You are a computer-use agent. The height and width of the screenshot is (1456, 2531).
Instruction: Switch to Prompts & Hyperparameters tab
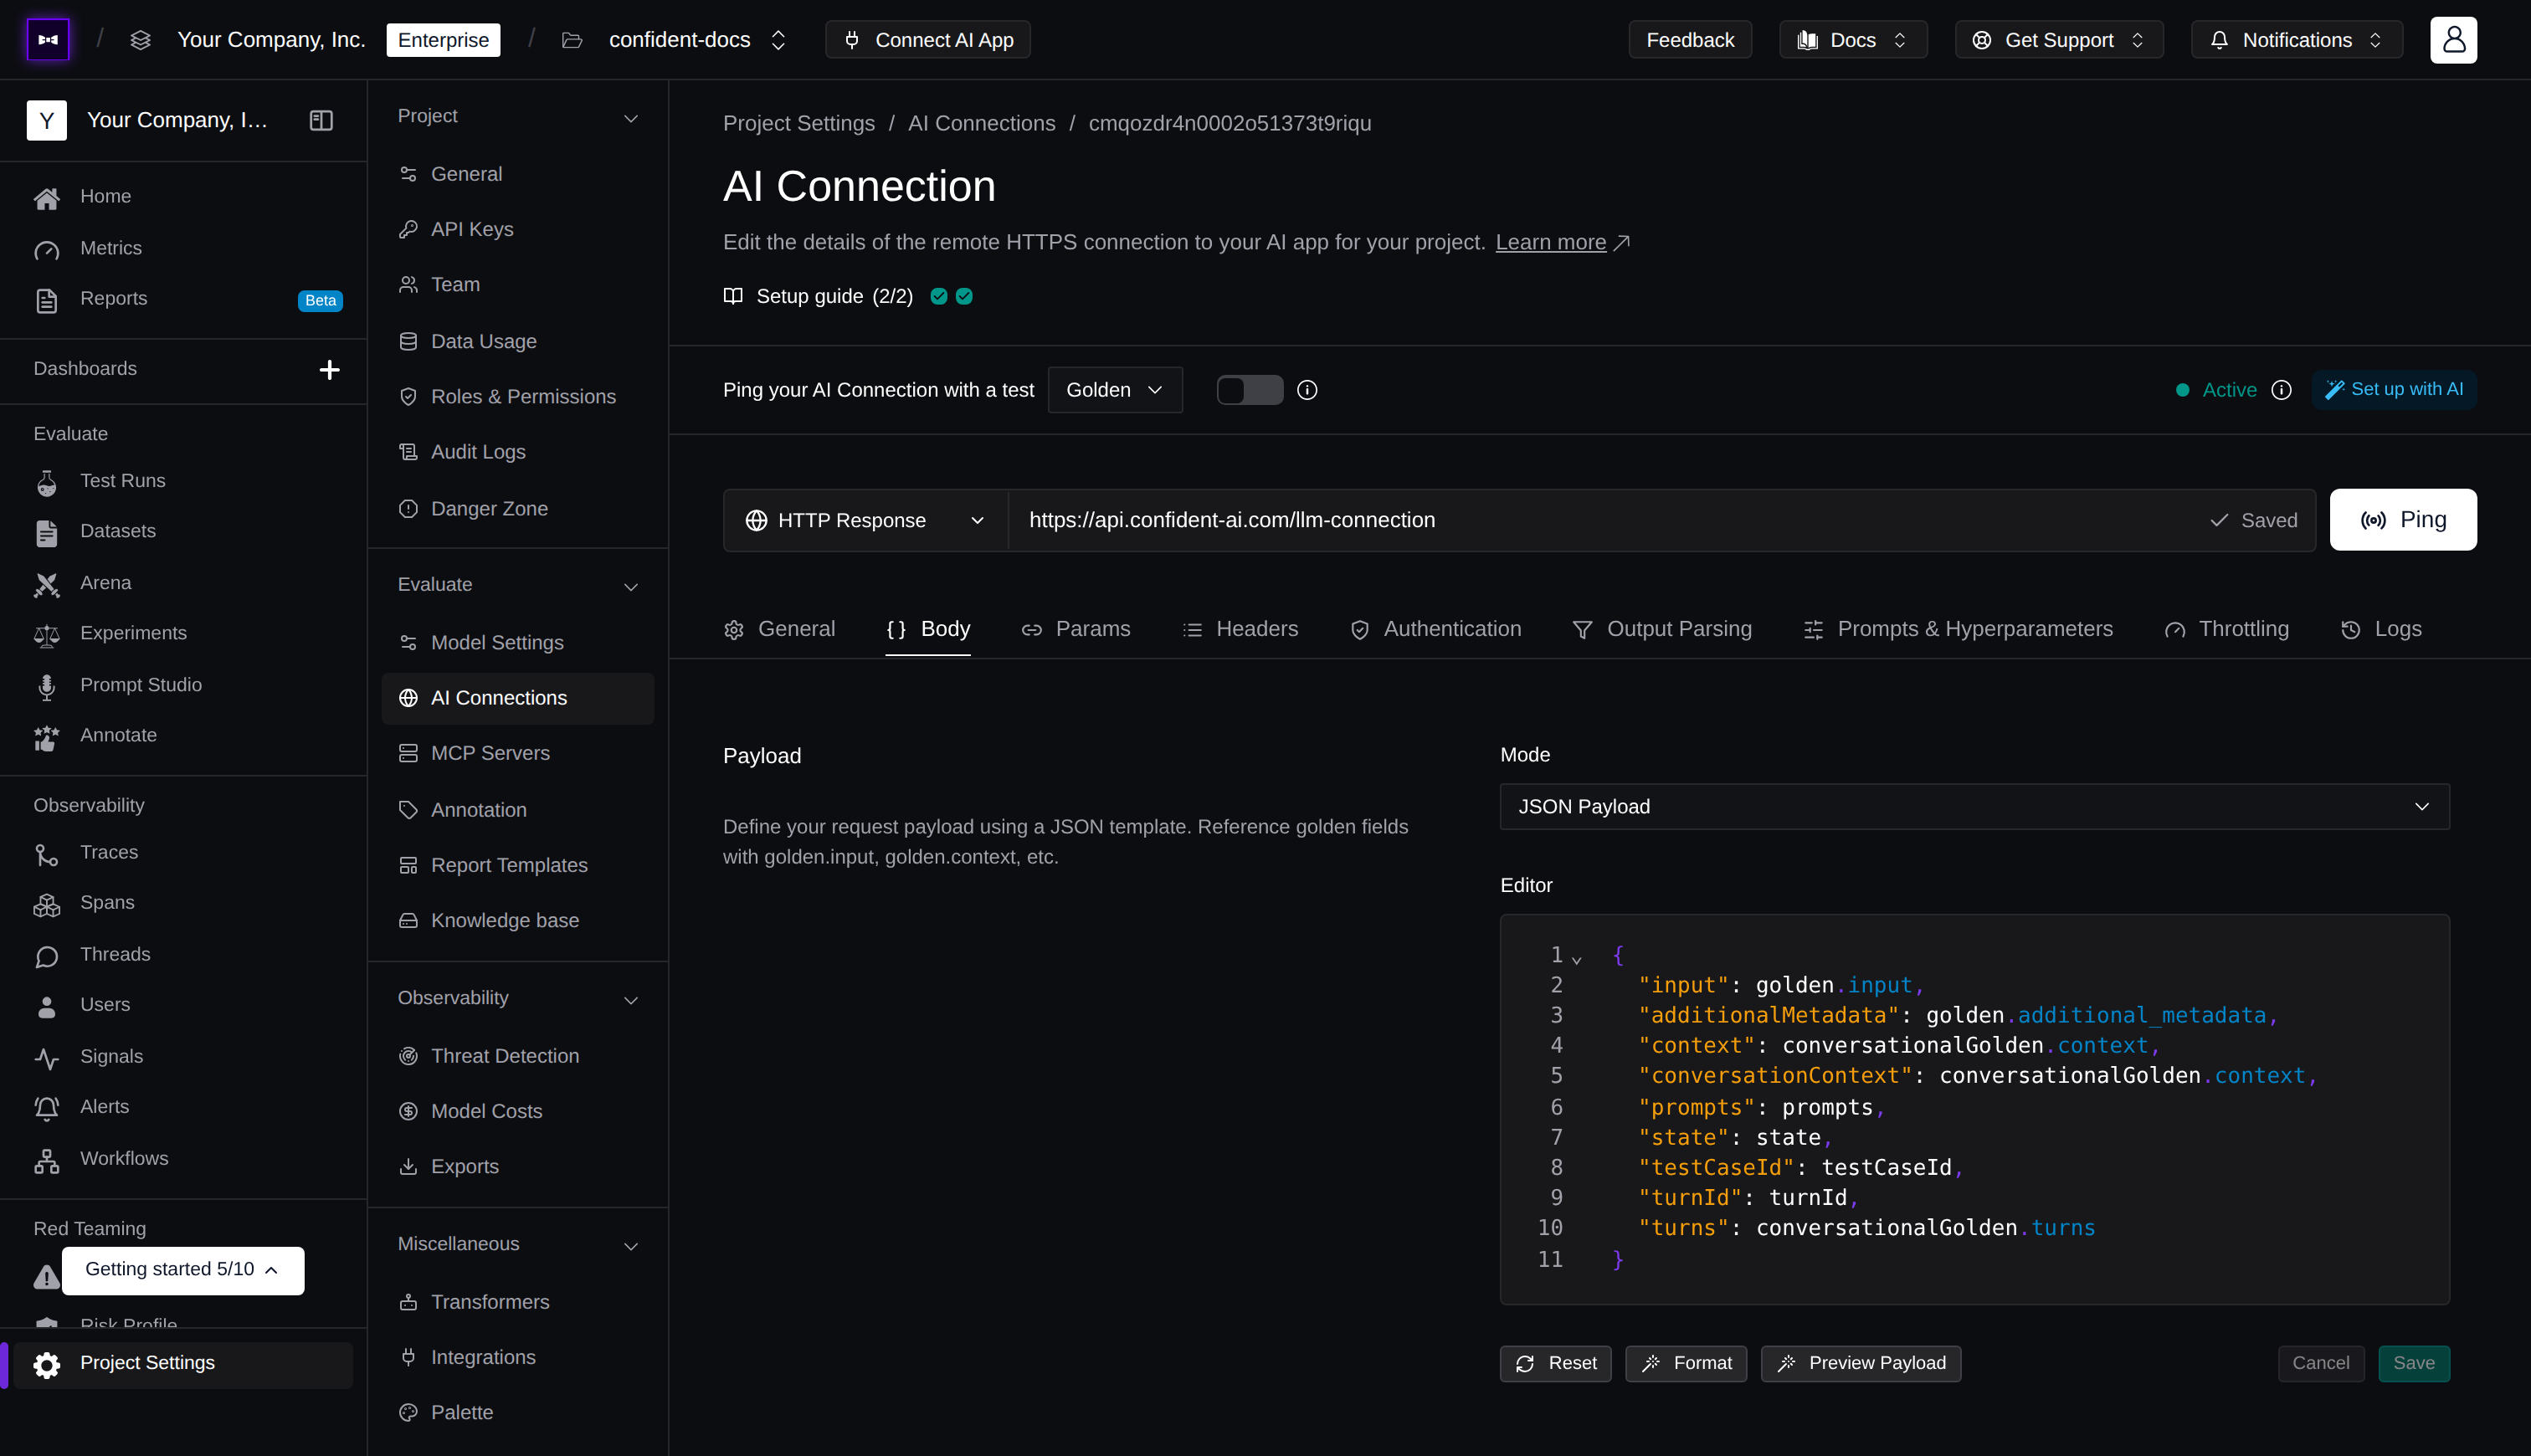[1958, 629]
